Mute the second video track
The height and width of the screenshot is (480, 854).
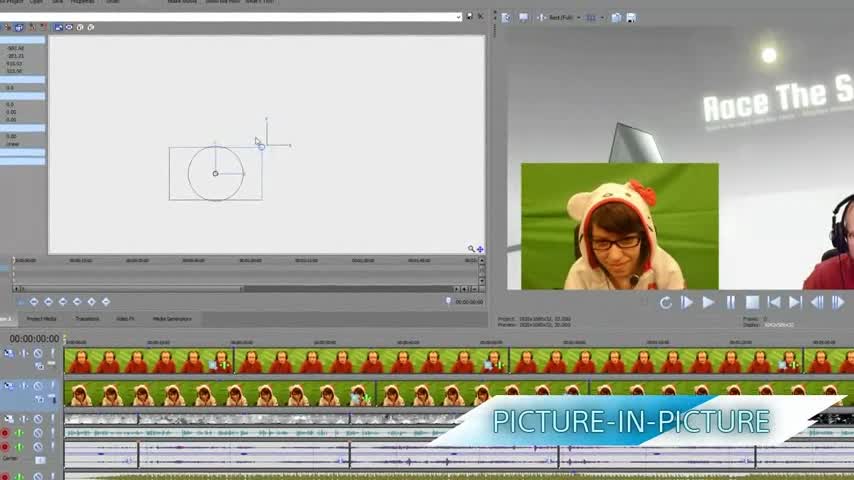pos(38,384)
